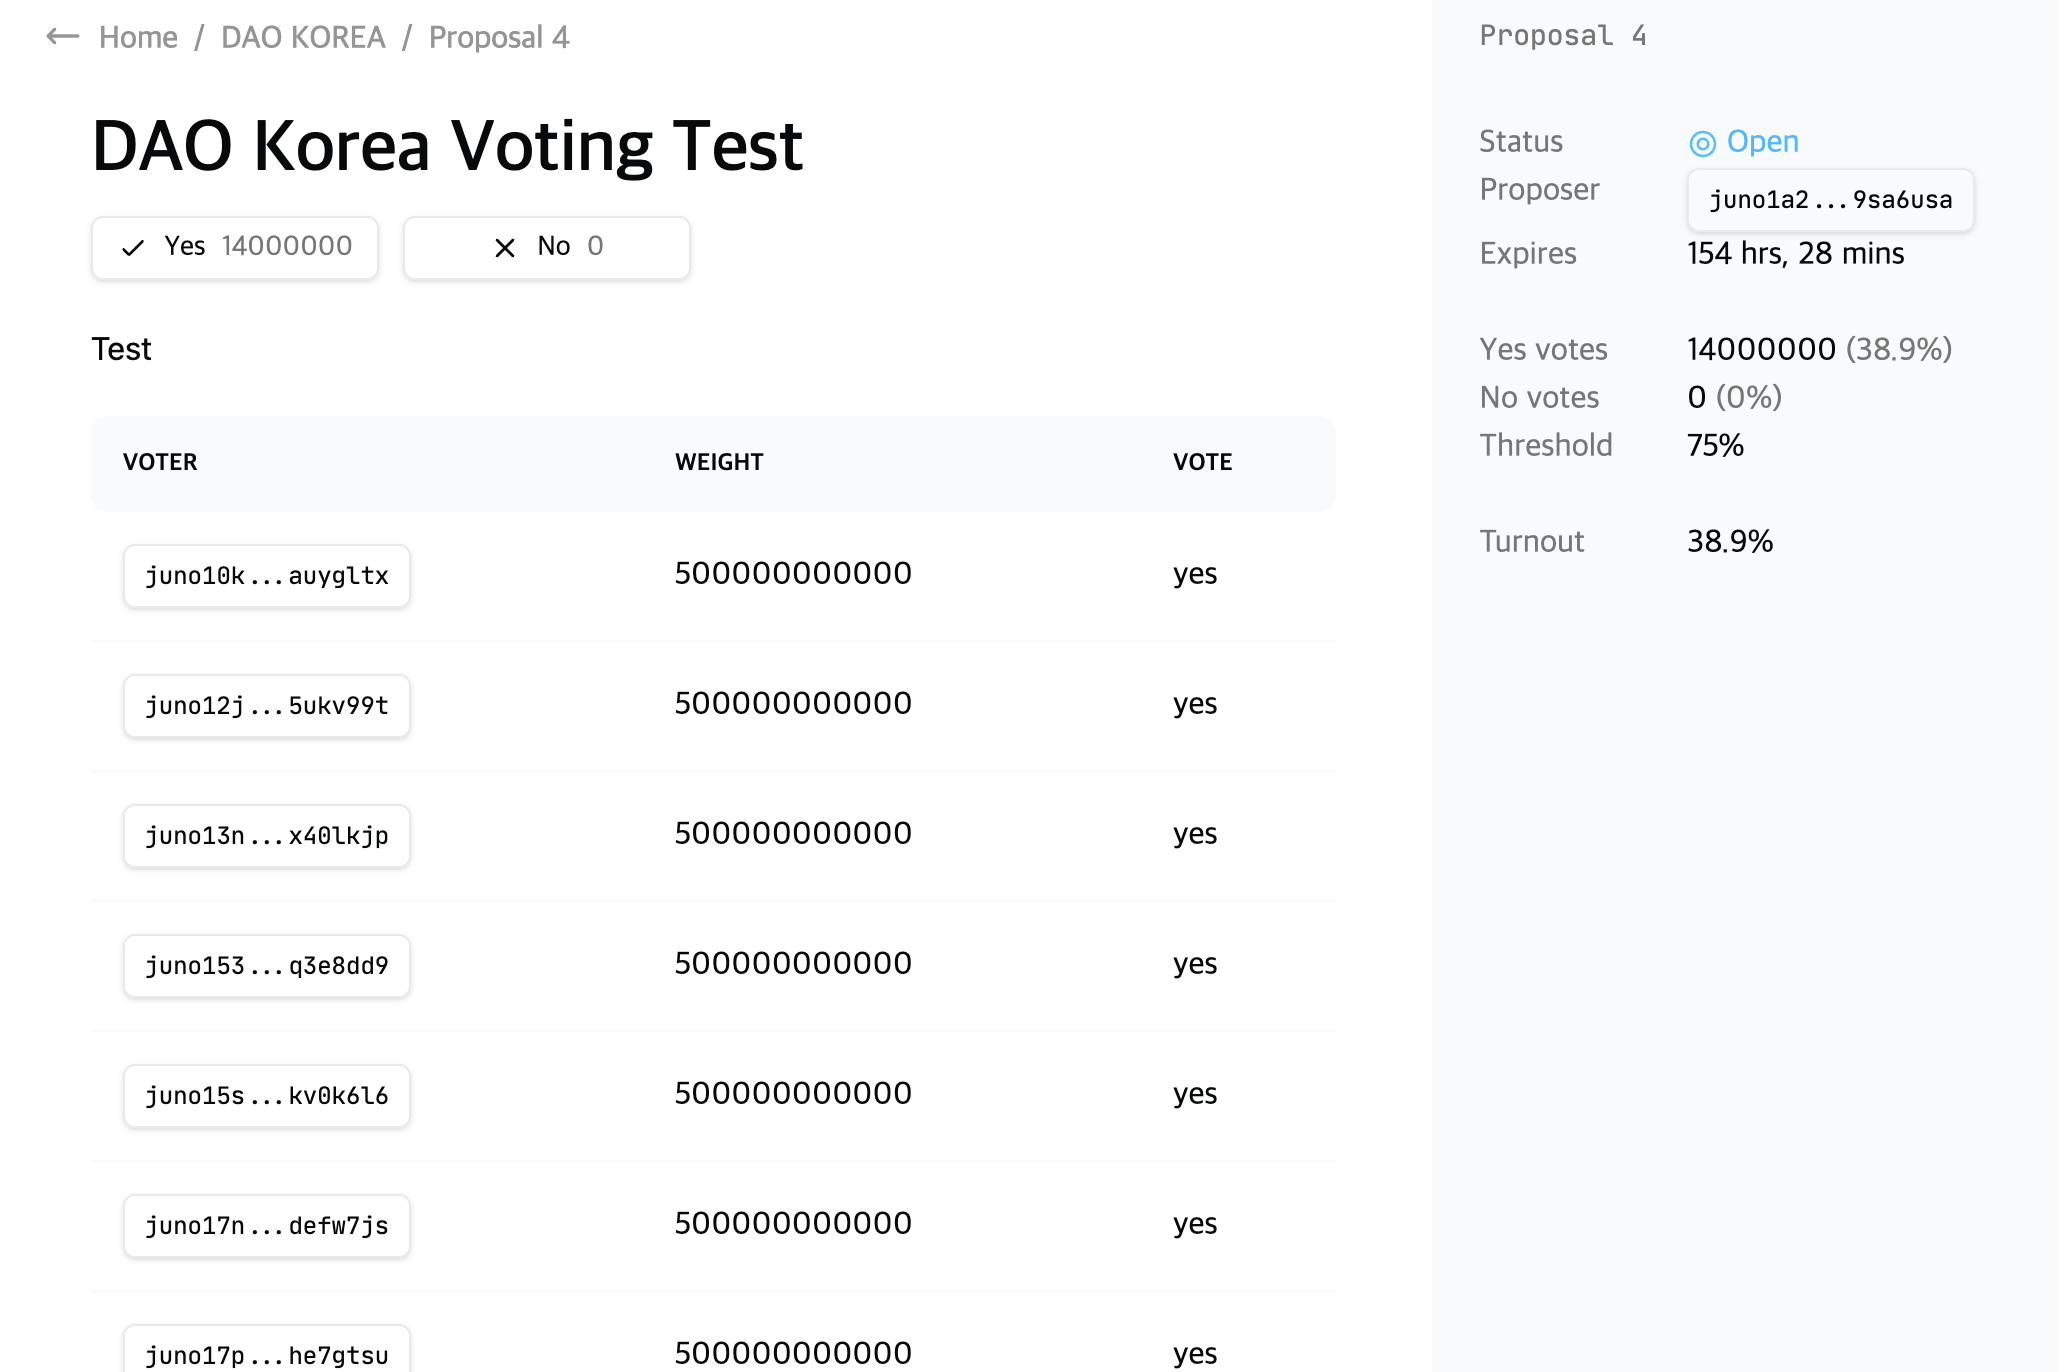The image size is (2058, 1372).
Task: Click the Open status circle icon
Action: (1702, 143)
